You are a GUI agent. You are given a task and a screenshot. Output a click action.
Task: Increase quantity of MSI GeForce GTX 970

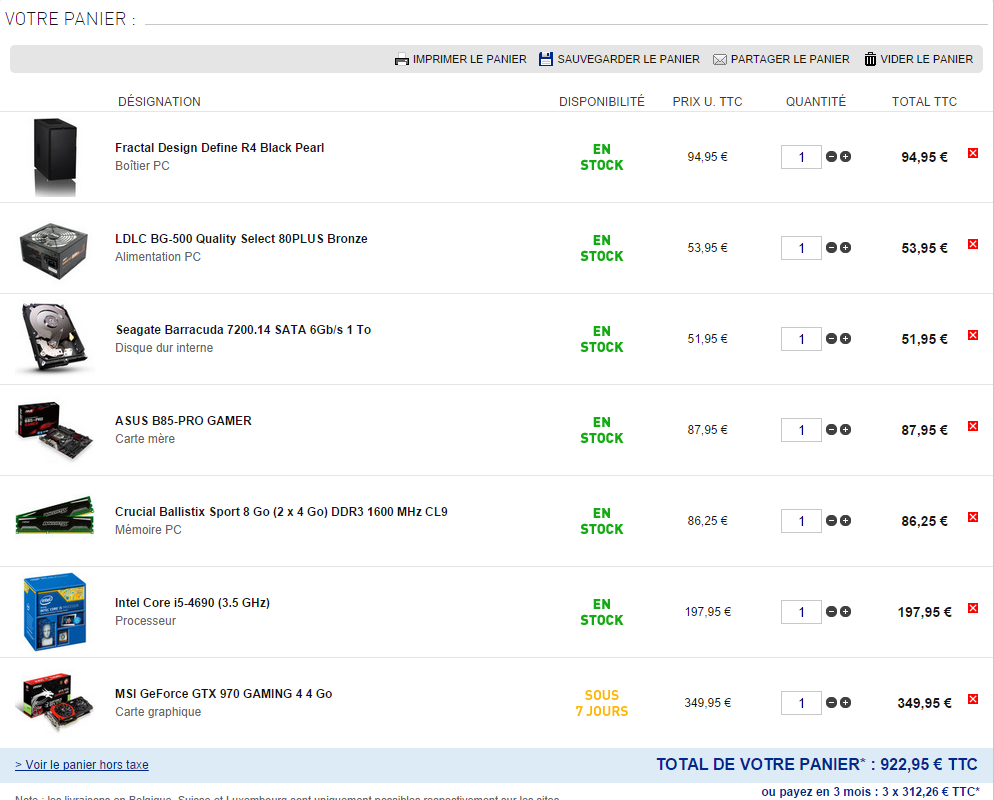point(846,702)
